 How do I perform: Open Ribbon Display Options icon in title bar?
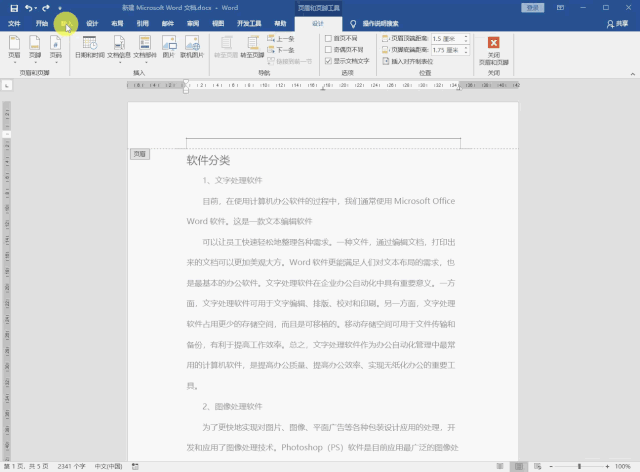coord(560,8)
